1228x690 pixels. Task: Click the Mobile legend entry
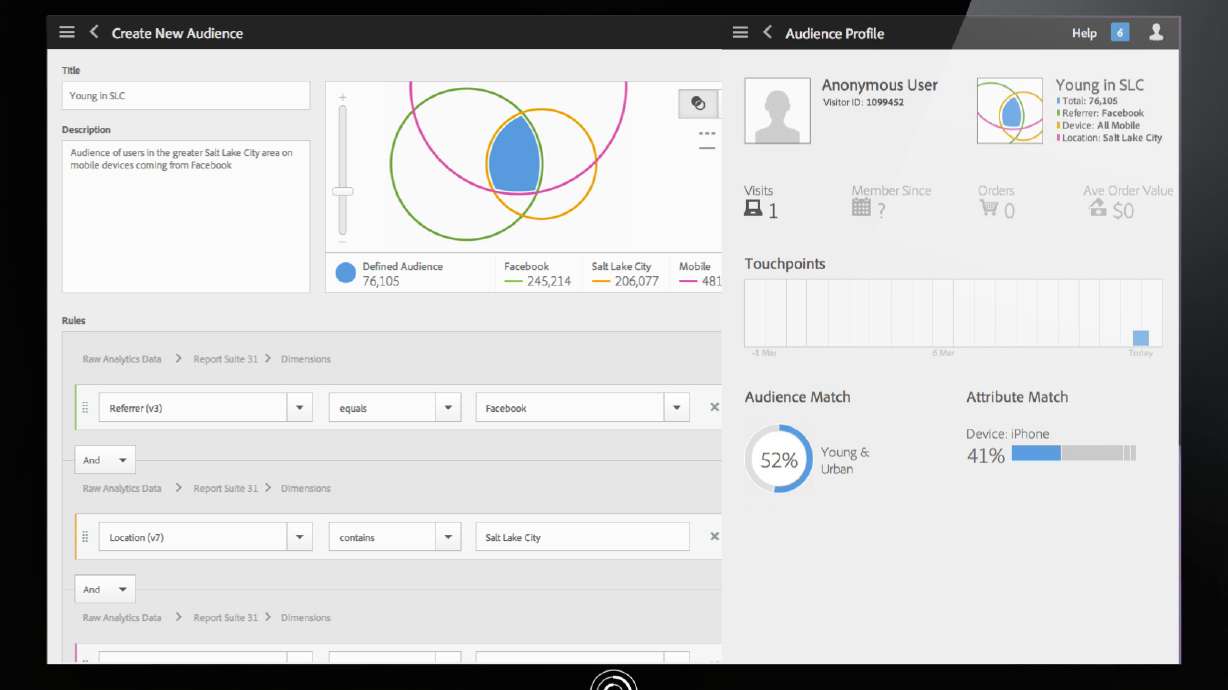(x=700, y=274)
